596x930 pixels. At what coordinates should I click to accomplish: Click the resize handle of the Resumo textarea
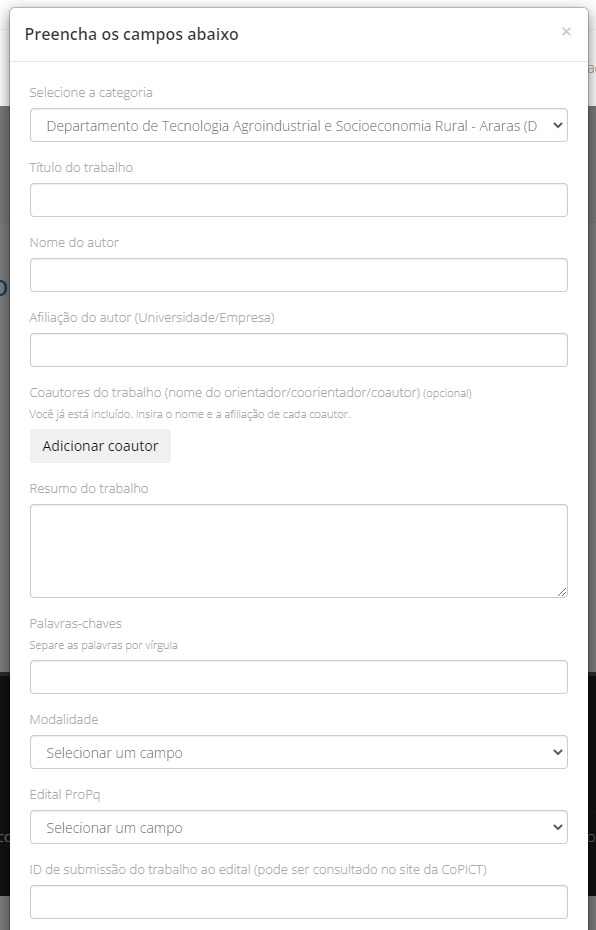tap(562, 591)
